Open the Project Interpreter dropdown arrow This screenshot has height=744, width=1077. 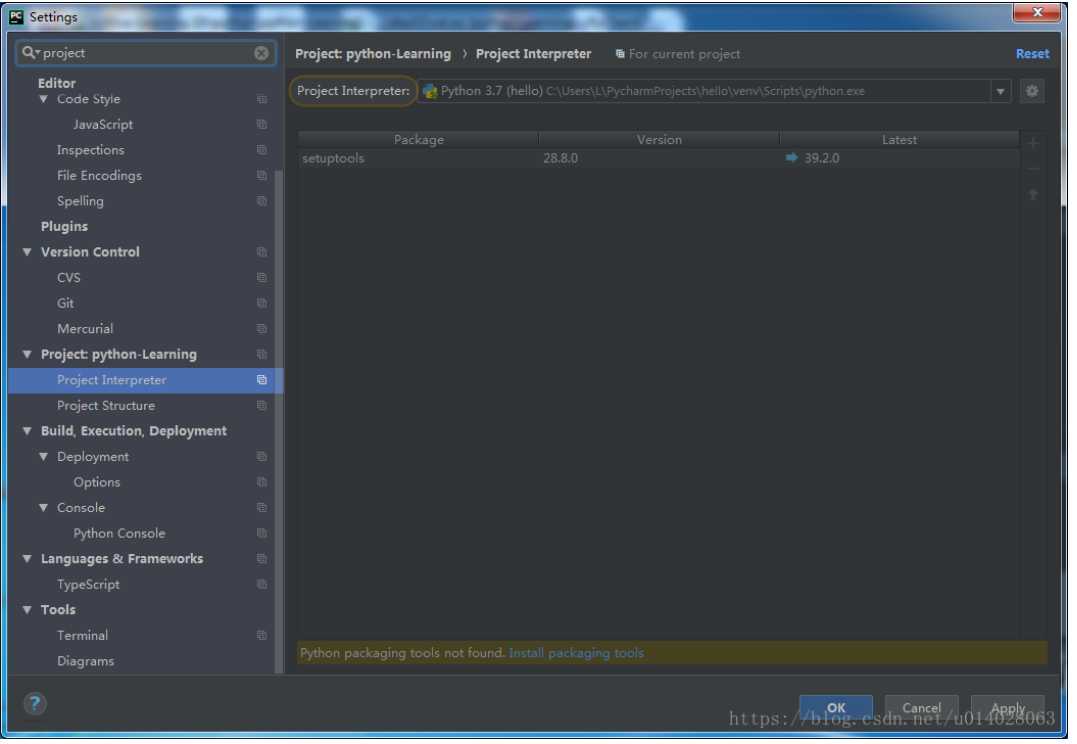point(1000,91)
